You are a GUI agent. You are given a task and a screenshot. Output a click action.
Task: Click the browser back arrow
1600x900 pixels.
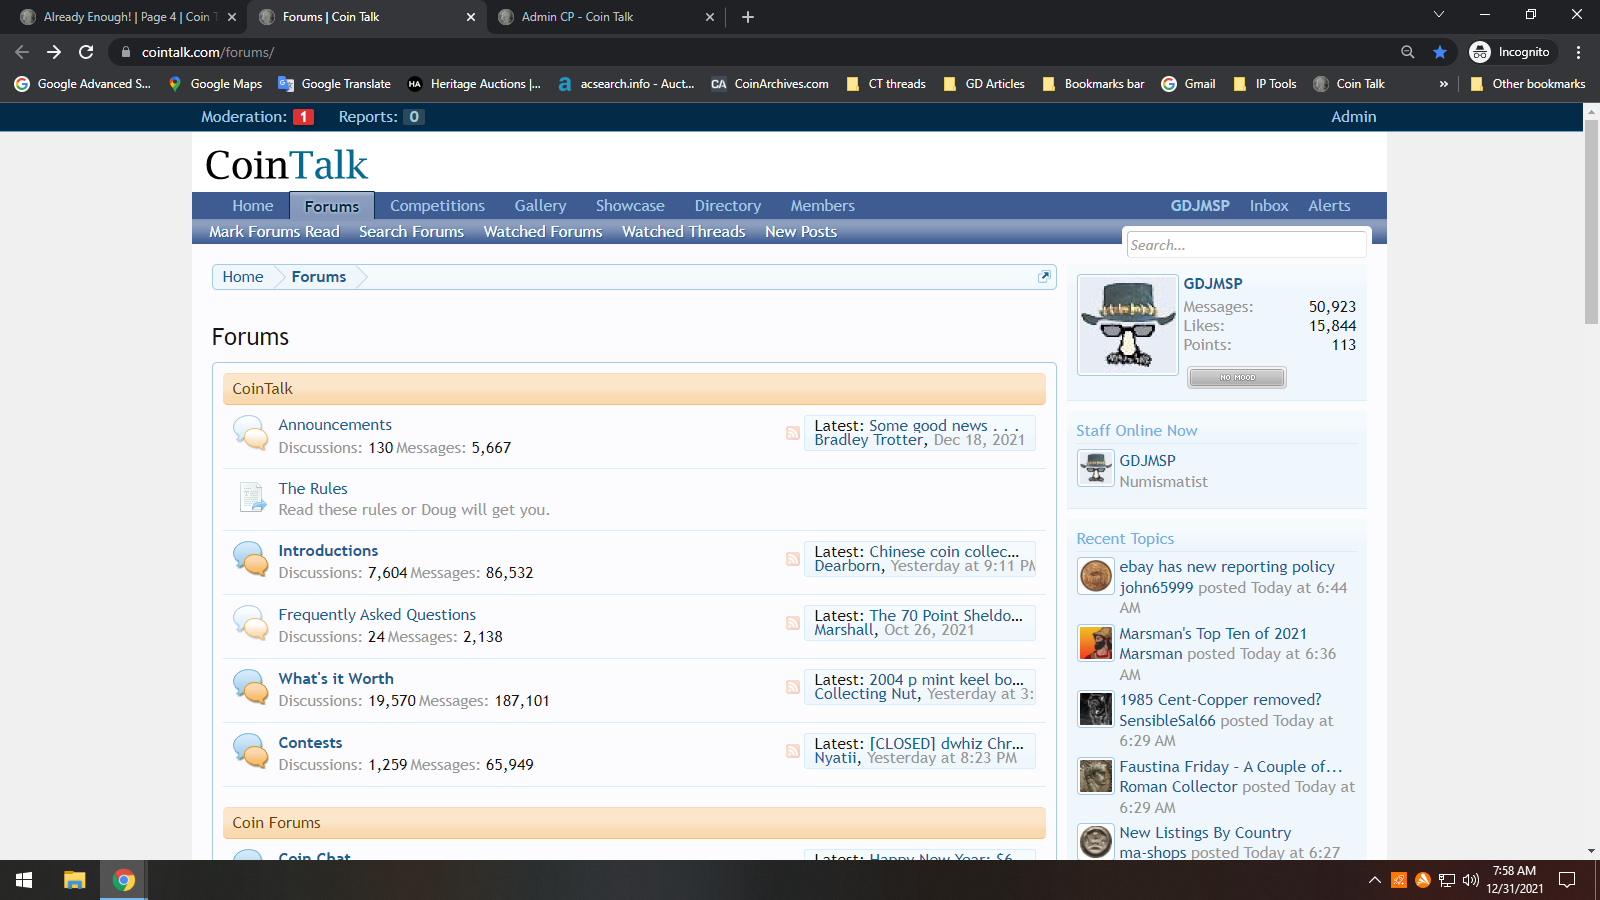22,52
